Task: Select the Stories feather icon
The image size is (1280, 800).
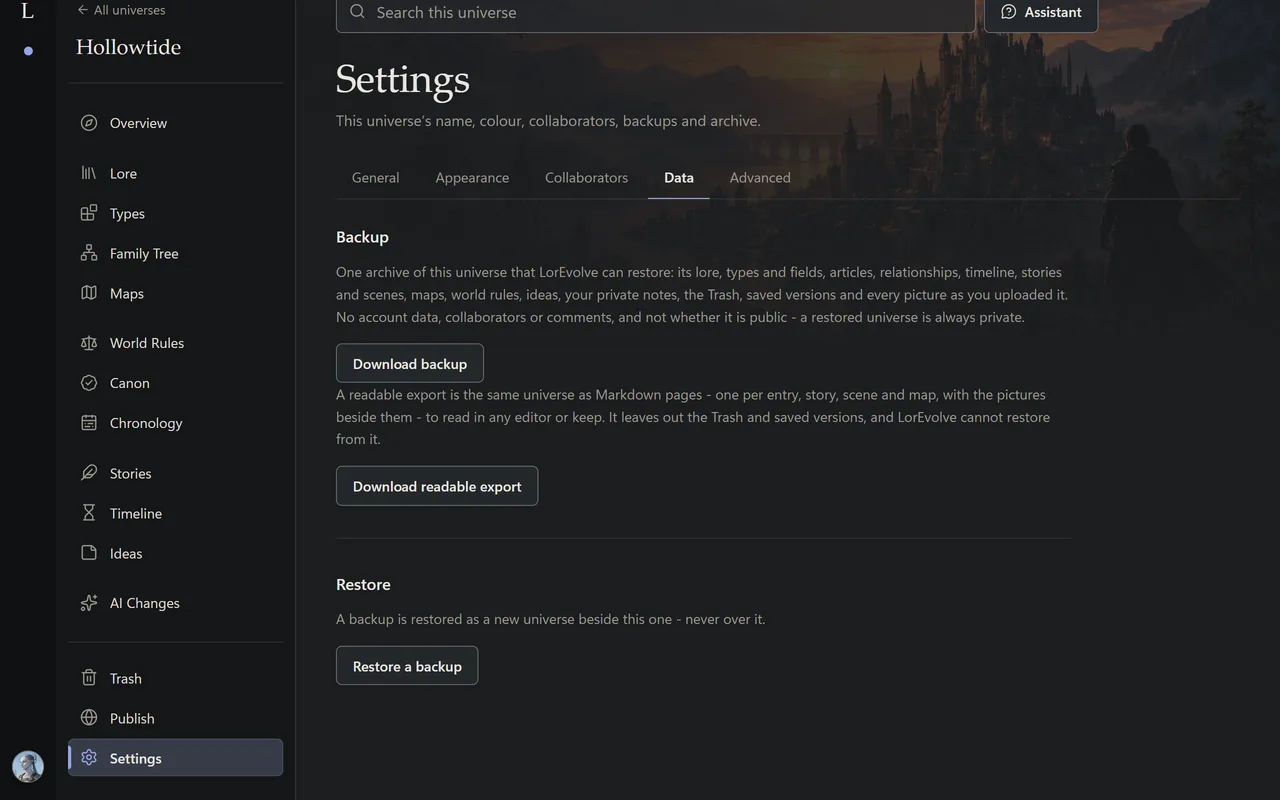Action: point(89,473)
